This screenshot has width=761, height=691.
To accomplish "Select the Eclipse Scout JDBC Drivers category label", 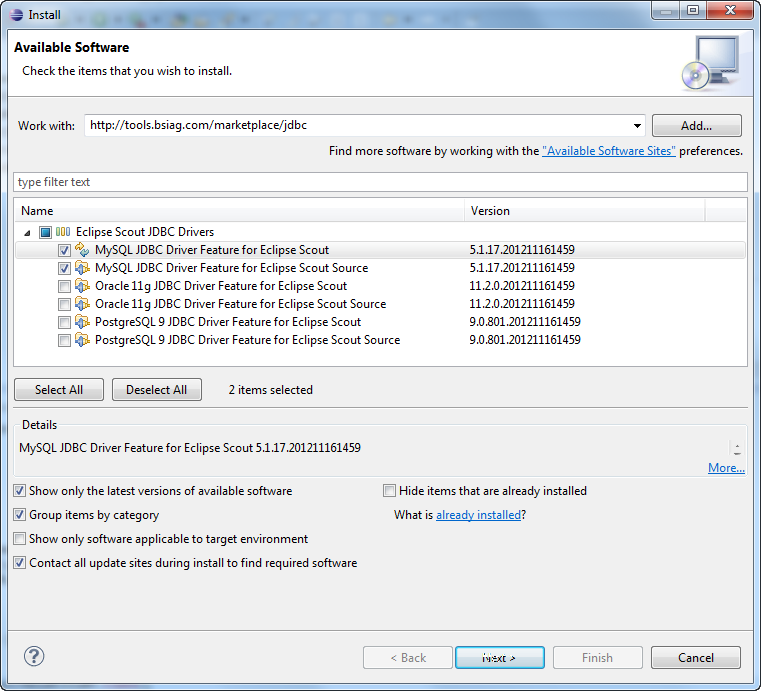I will (145, 232).
